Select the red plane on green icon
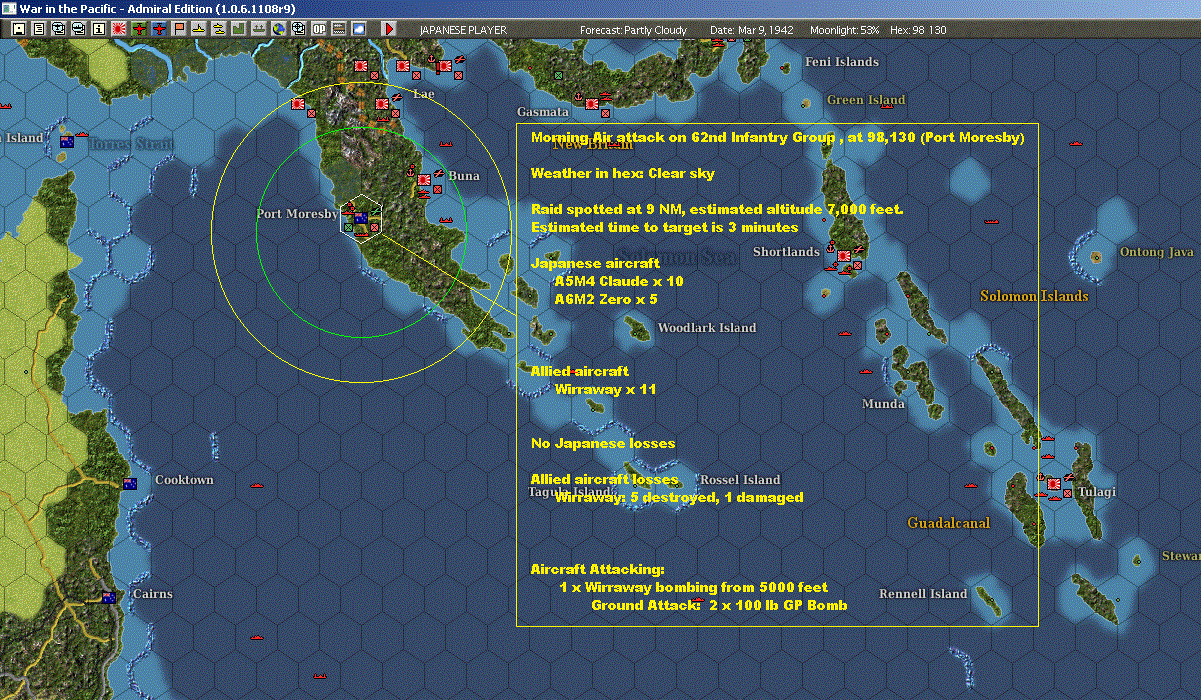 [x=139, y=29]
